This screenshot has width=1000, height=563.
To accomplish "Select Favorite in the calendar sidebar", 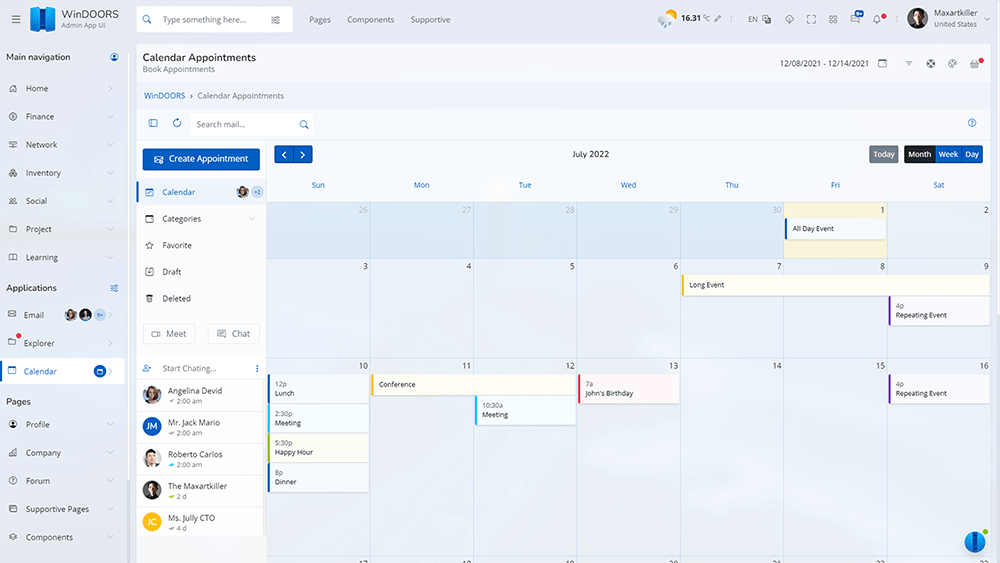I will click(x=177, y=245).
